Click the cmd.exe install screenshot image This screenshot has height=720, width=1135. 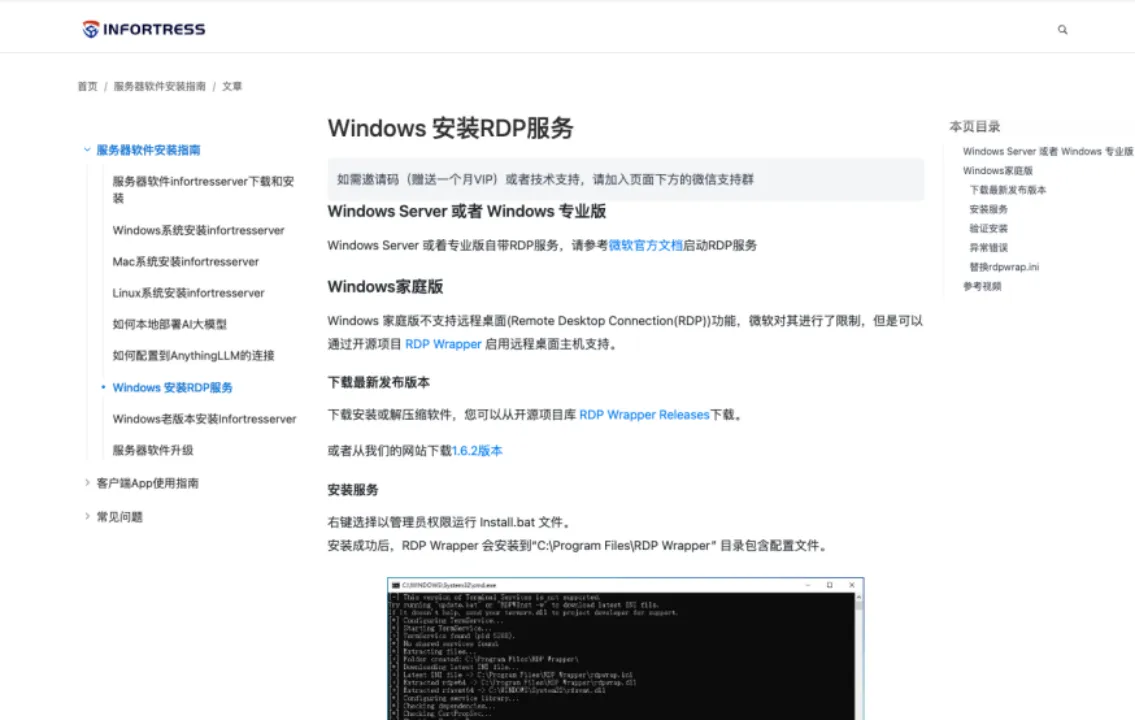click(x=625, y=648)
